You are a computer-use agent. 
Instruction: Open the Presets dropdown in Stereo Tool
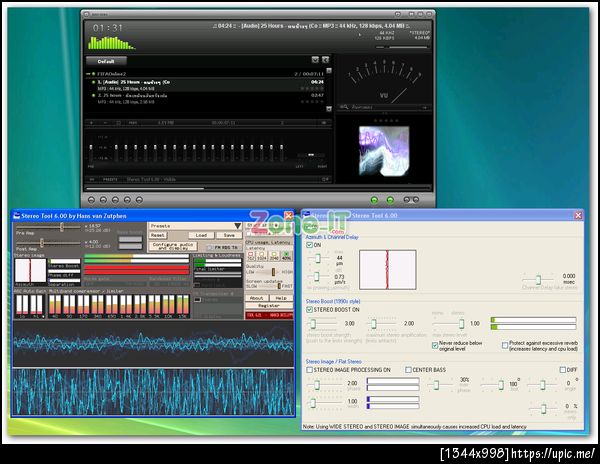pyautogui.click(x=195, y=226)
